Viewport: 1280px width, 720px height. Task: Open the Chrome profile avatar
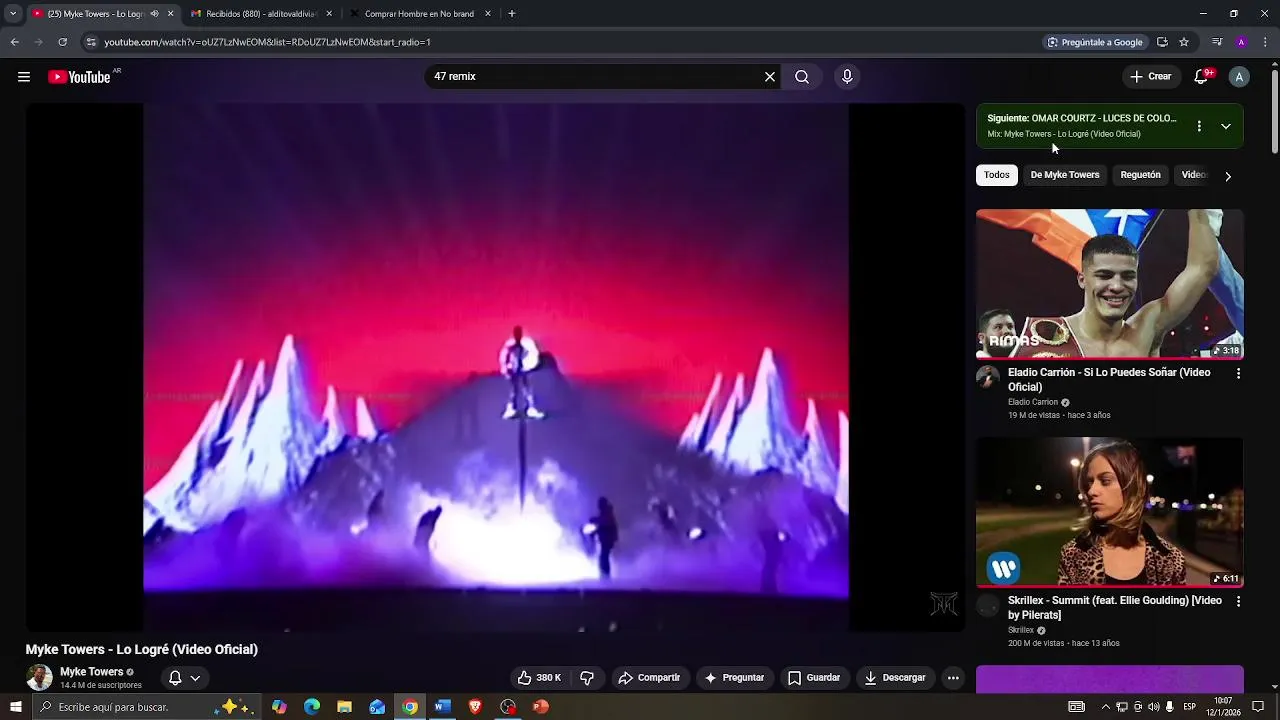pyautogui.click(x=1241, y=42)
